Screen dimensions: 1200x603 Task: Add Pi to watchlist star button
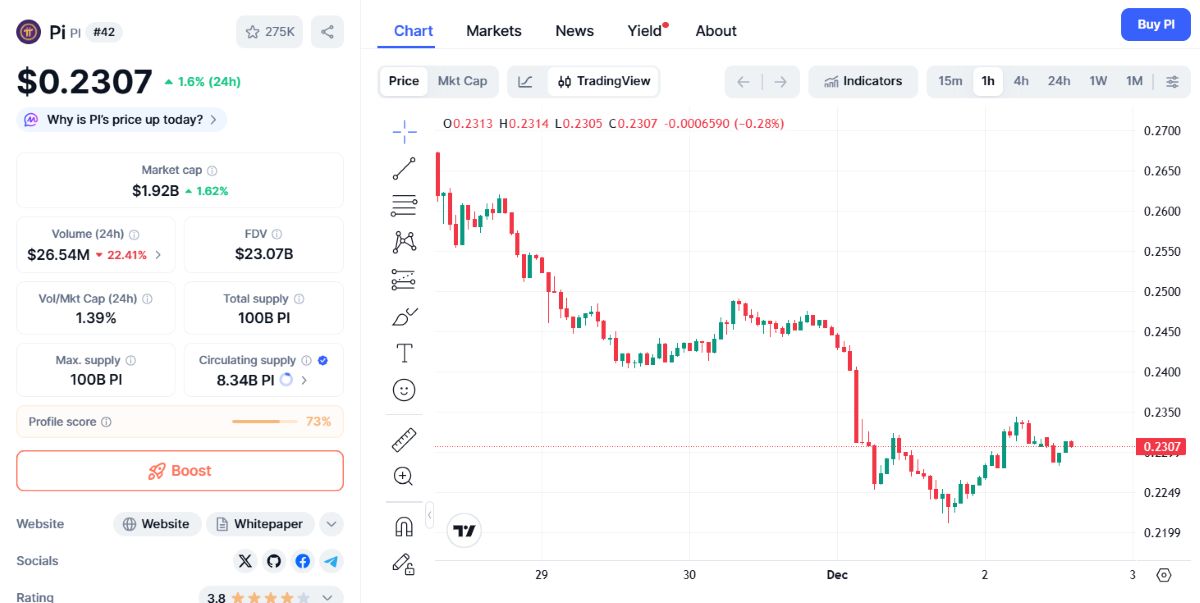point(269,32)
